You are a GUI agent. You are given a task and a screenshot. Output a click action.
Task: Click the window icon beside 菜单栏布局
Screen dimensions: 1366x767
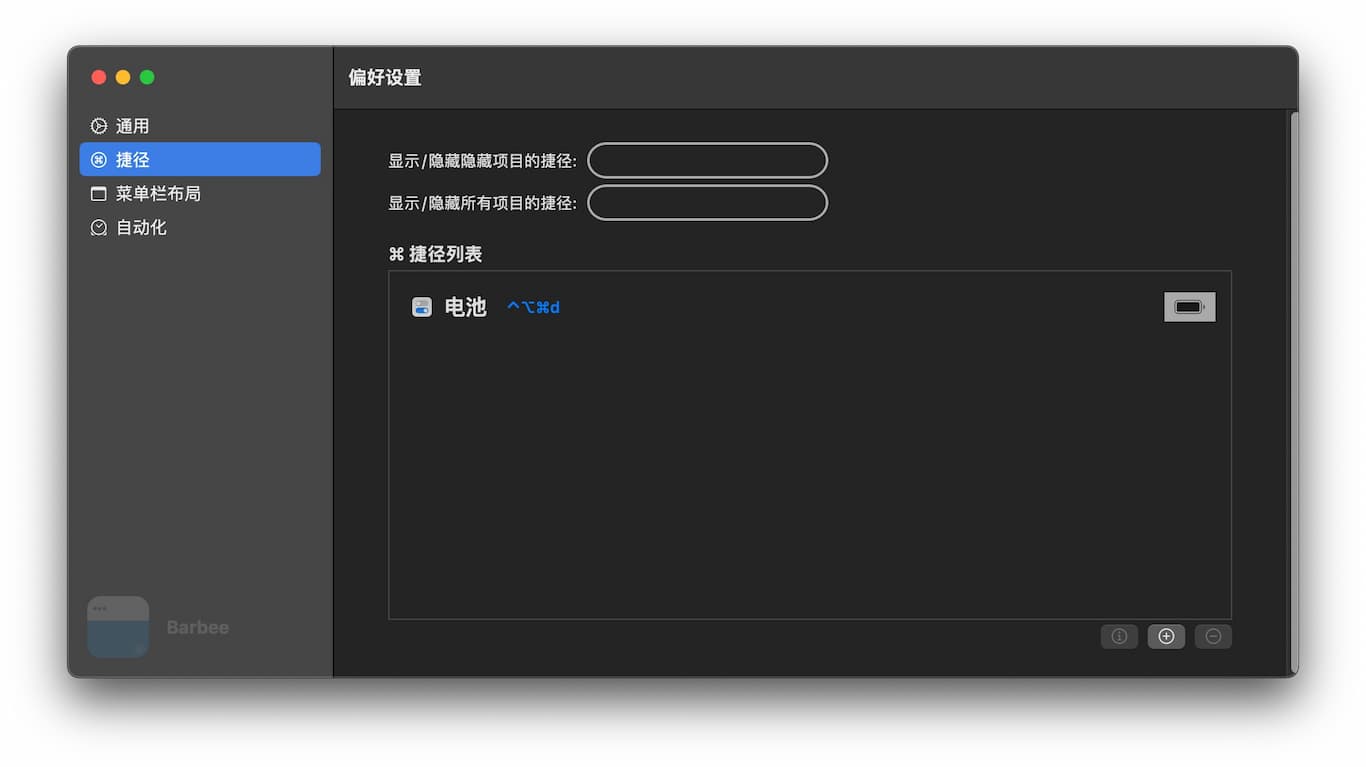[98, 194]
